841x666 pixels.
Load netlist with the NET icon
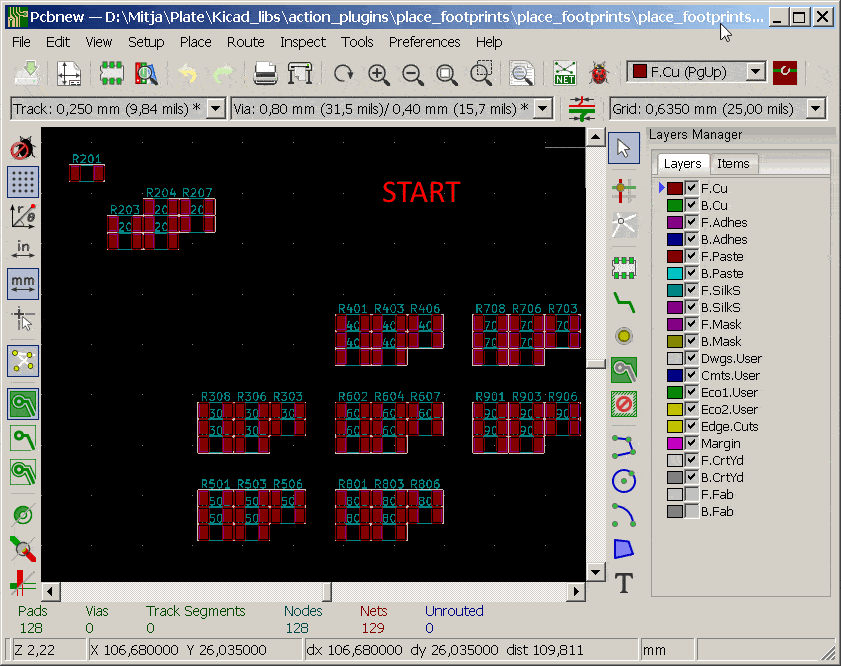point(564,72)
